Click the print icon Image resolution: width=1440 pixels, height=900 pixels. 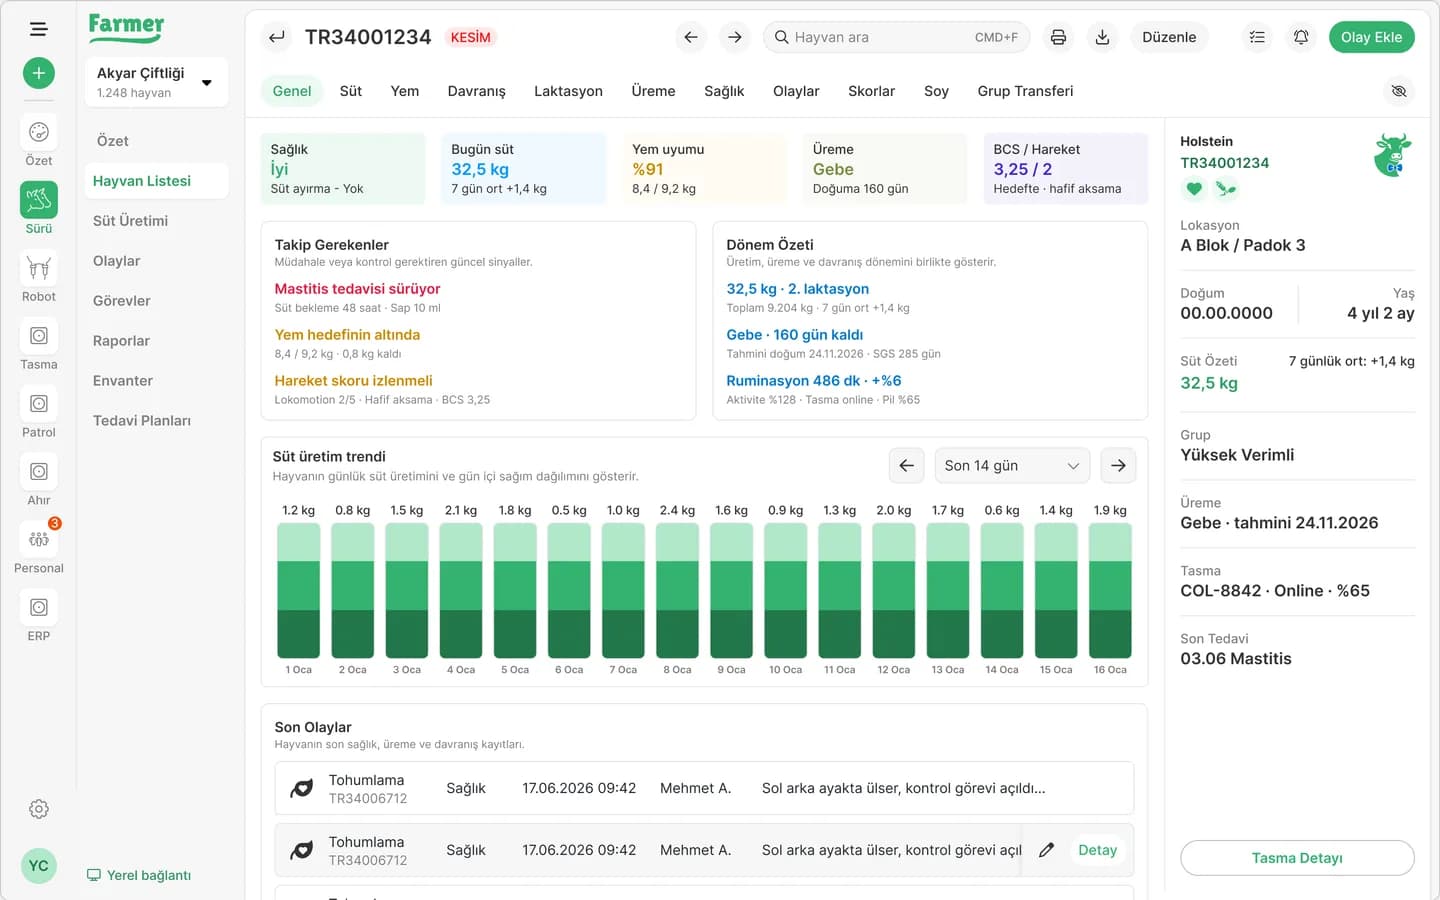1058,37
